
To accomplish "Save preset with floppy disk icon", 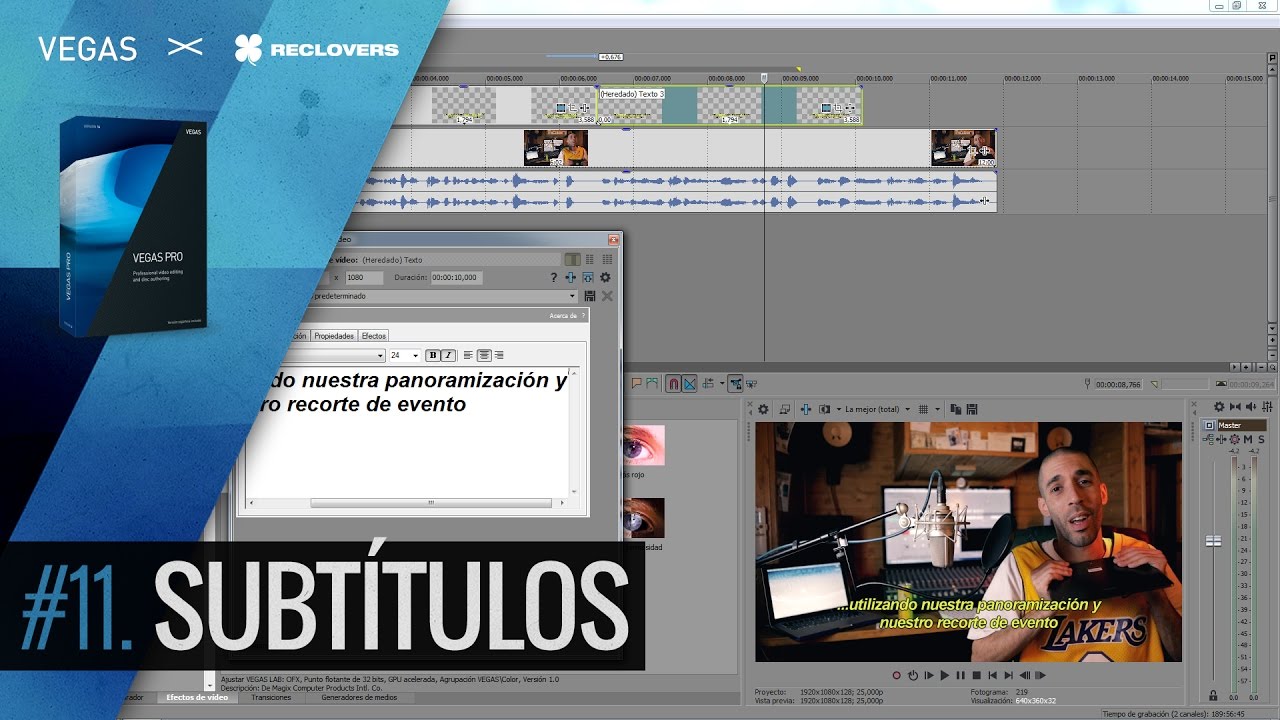I will coord(590,296).
